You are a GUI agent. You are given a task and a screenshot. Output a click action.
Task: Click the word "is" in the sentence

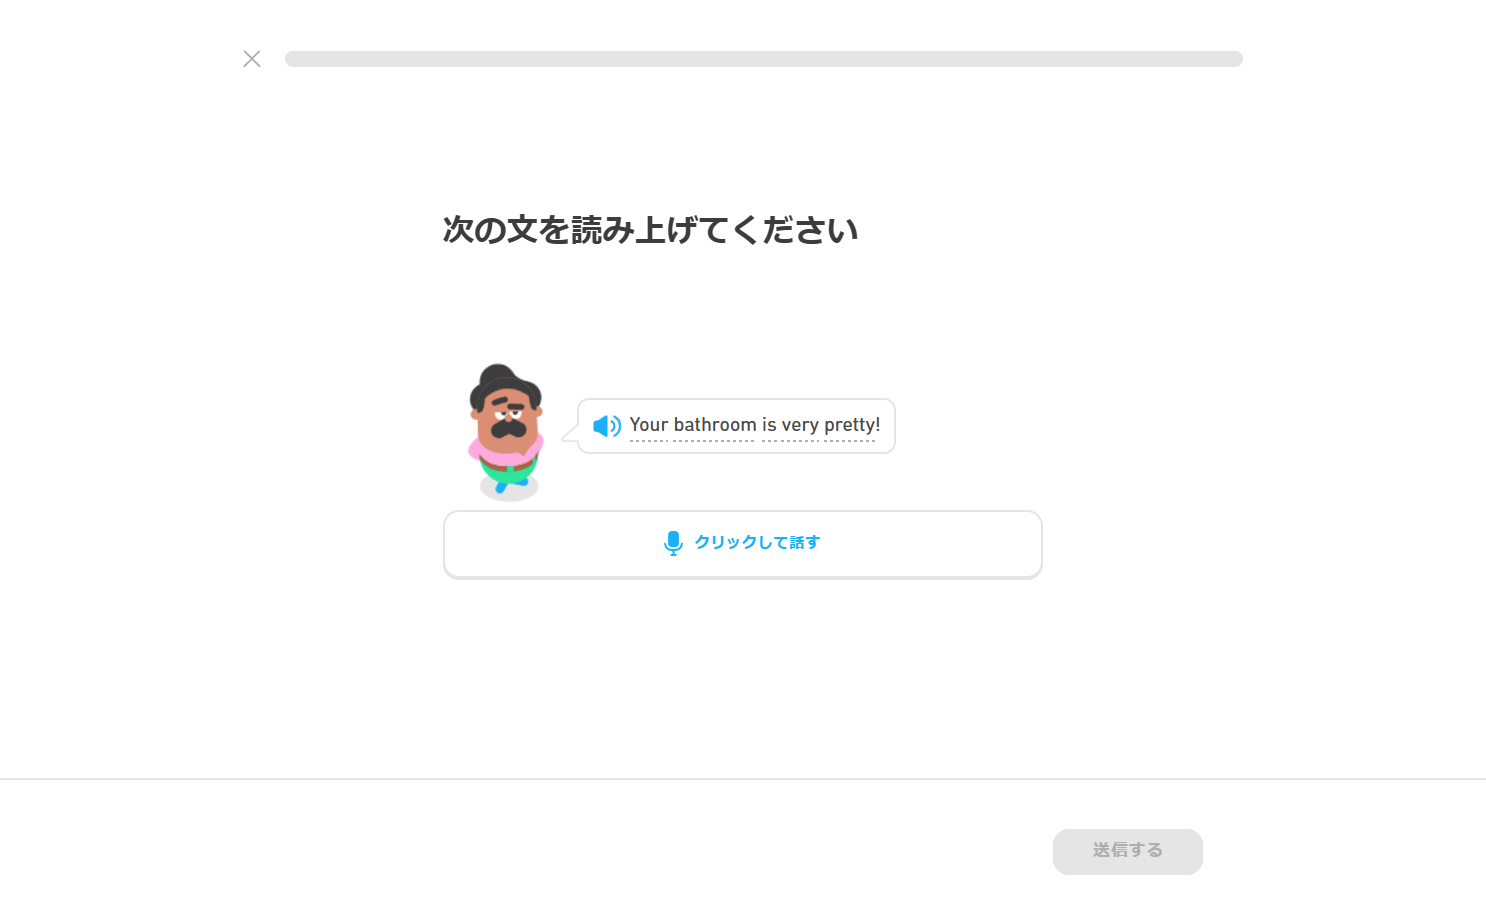[x=769, y=425]
